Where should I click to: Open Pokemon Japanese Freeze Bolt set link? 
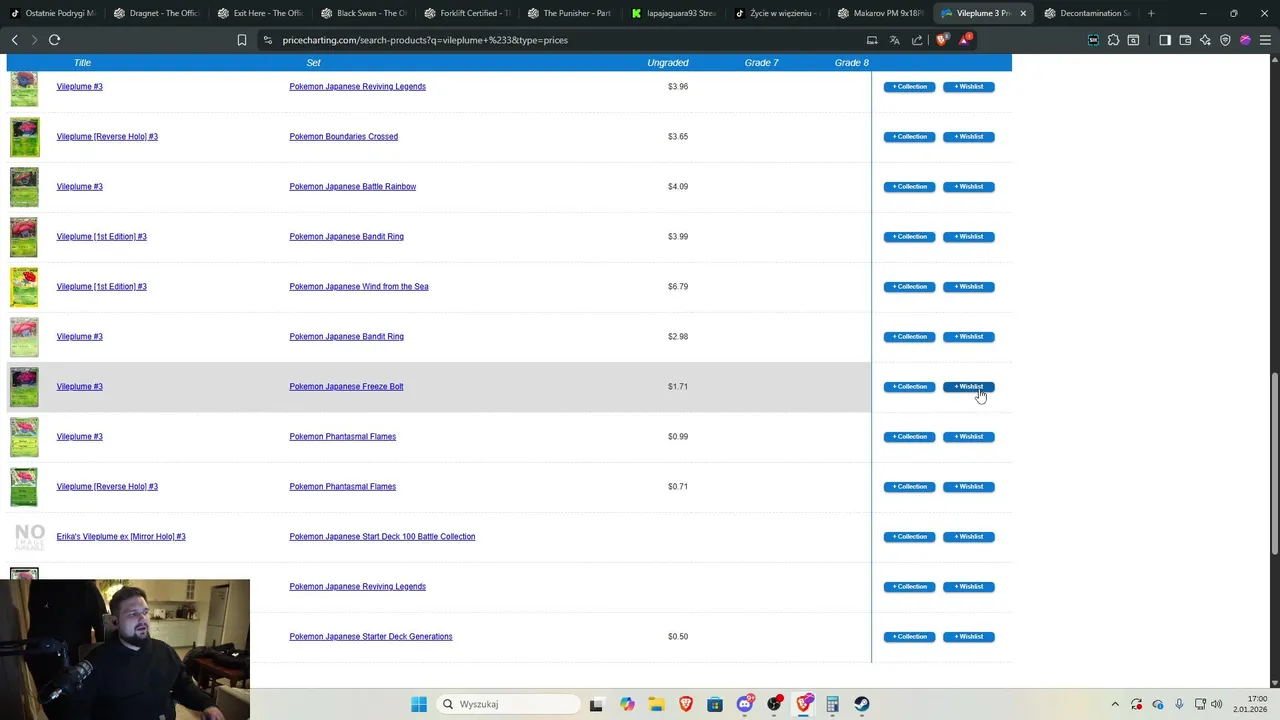click(x=346, y=387)
